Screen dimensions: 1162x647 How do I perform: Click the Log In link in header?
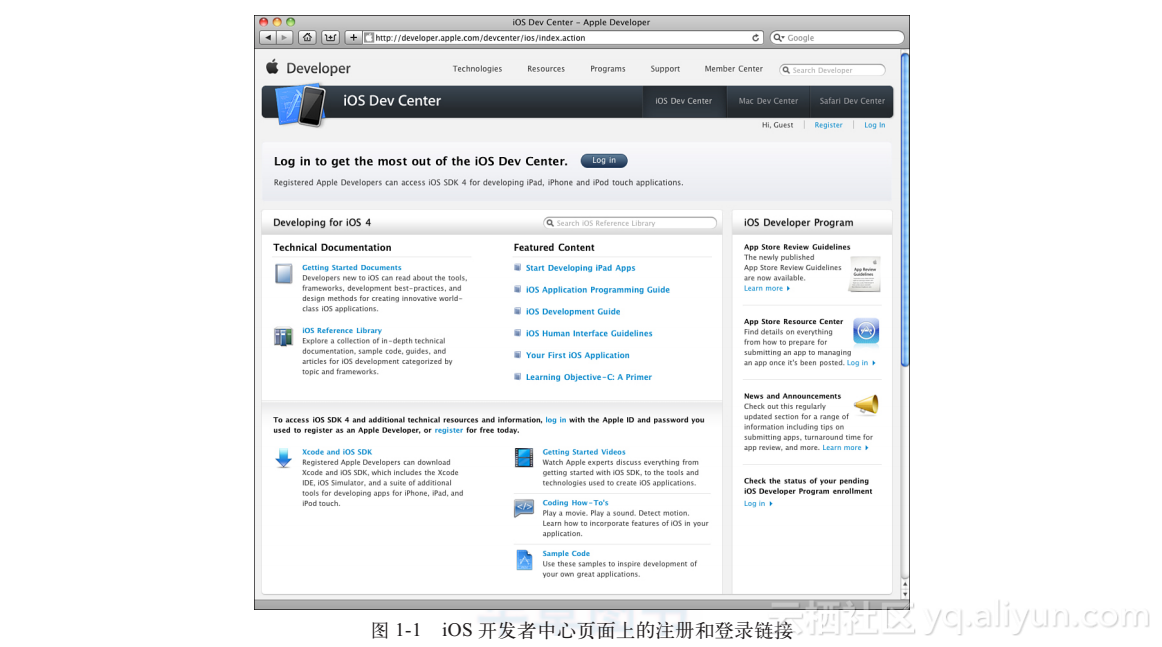[x=874, y=125]
